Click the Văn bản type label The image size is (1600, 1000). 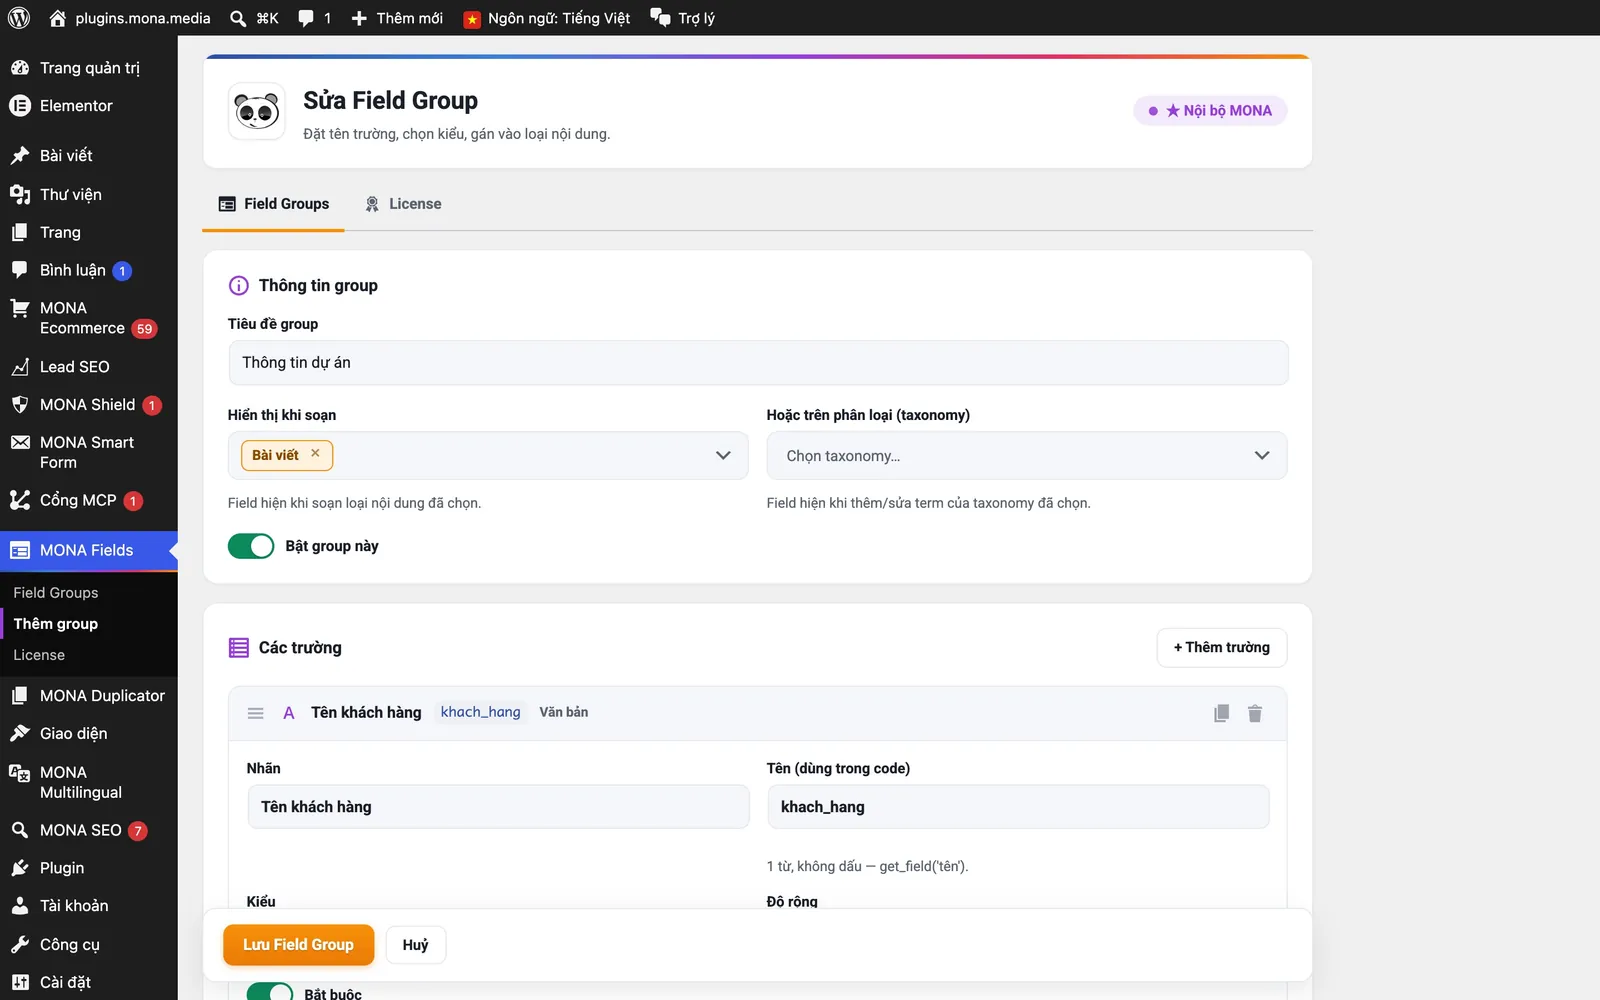tap(564, 712)
